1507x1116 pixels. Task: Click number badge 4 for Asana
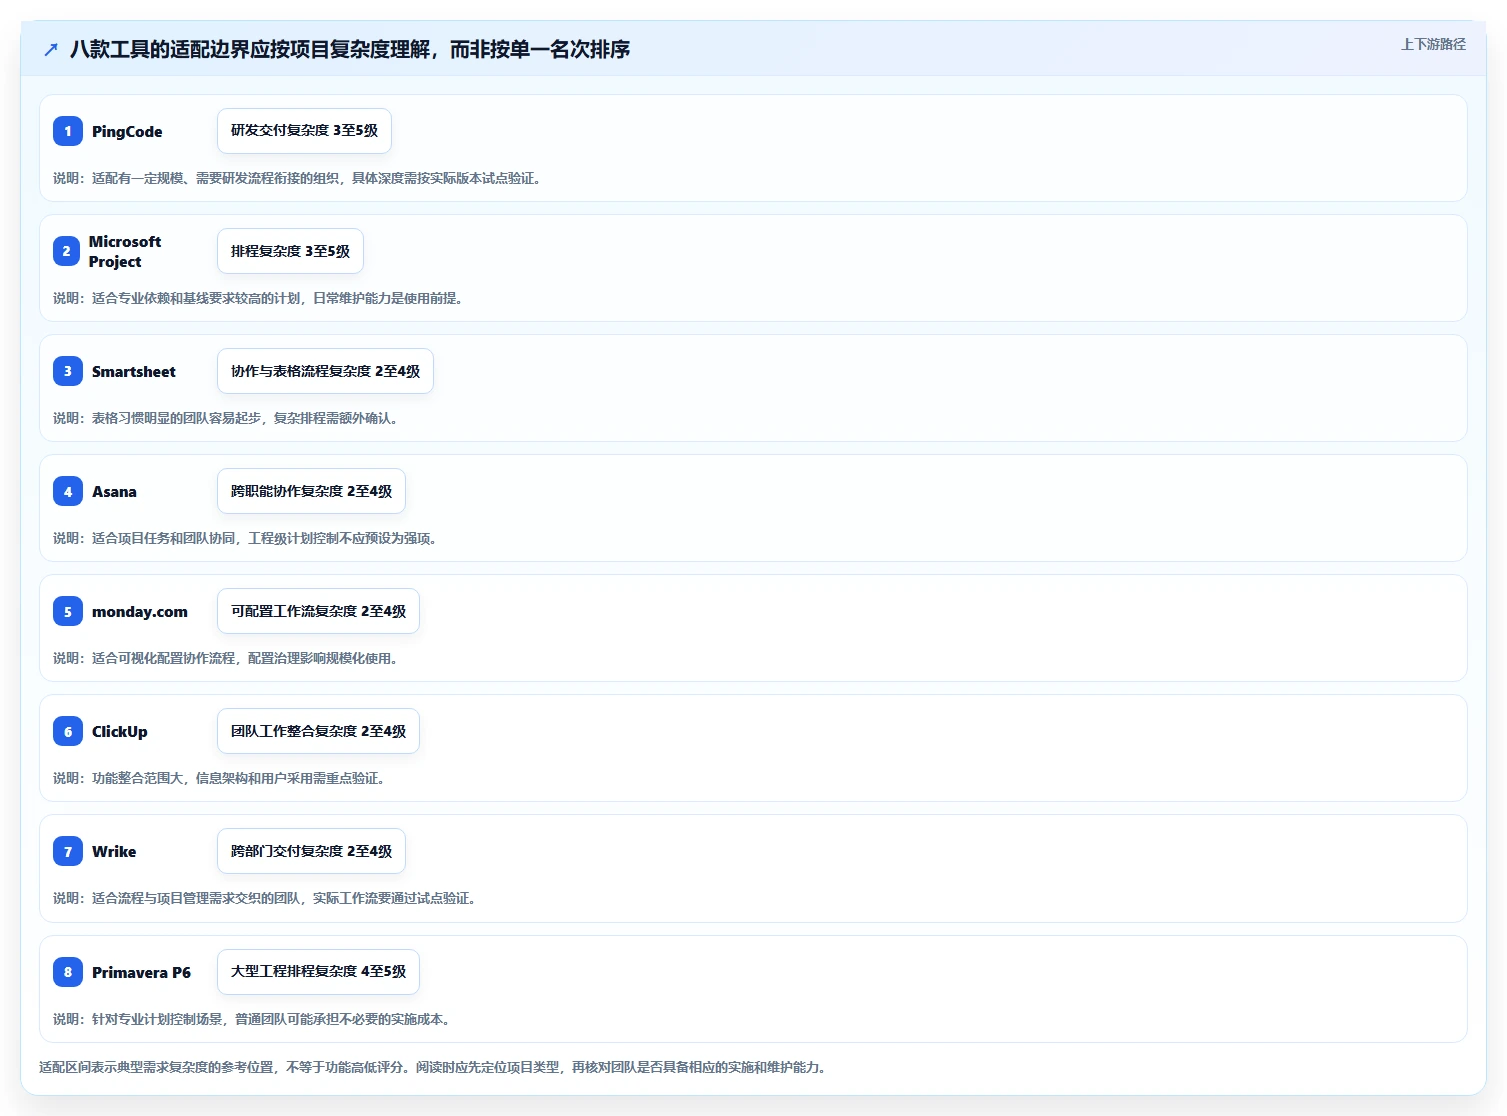coord(68,491)
